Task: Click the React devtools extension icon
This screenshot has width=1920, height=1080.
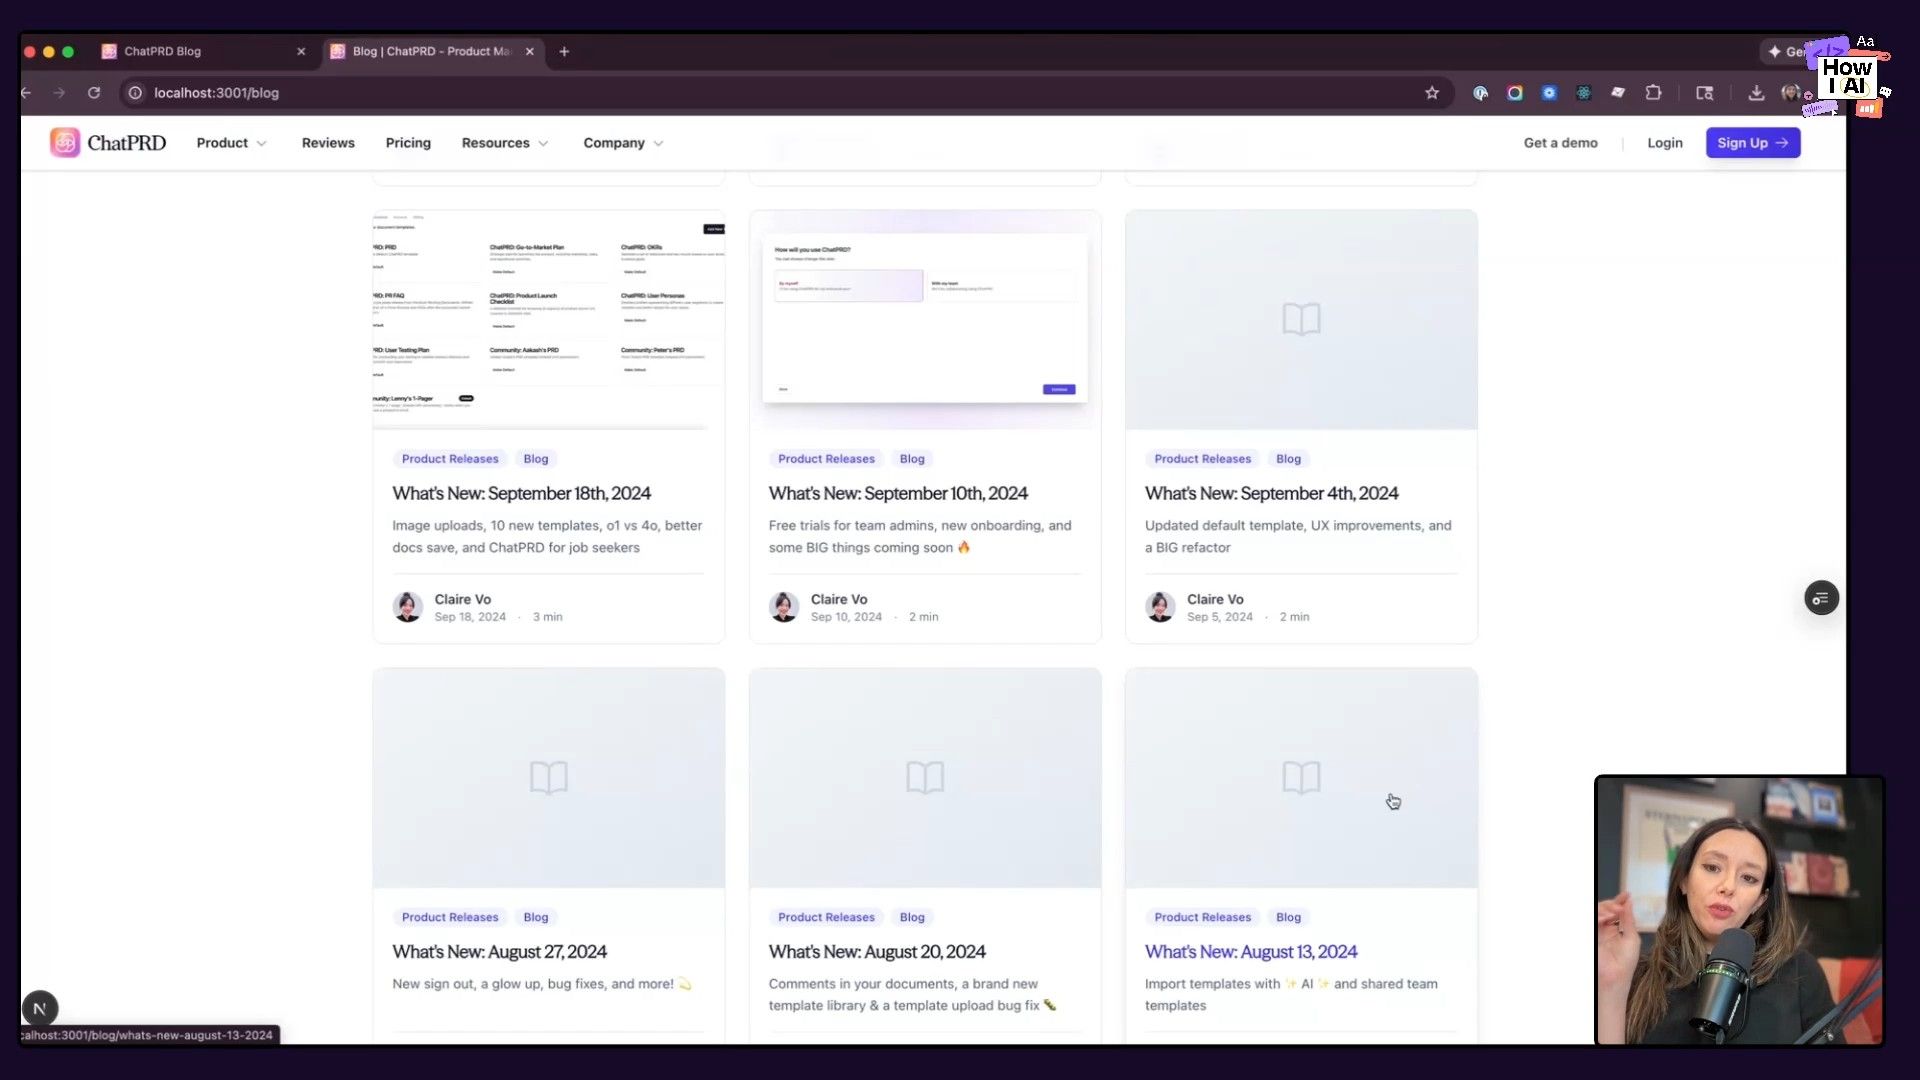Action: (1584, 93)
